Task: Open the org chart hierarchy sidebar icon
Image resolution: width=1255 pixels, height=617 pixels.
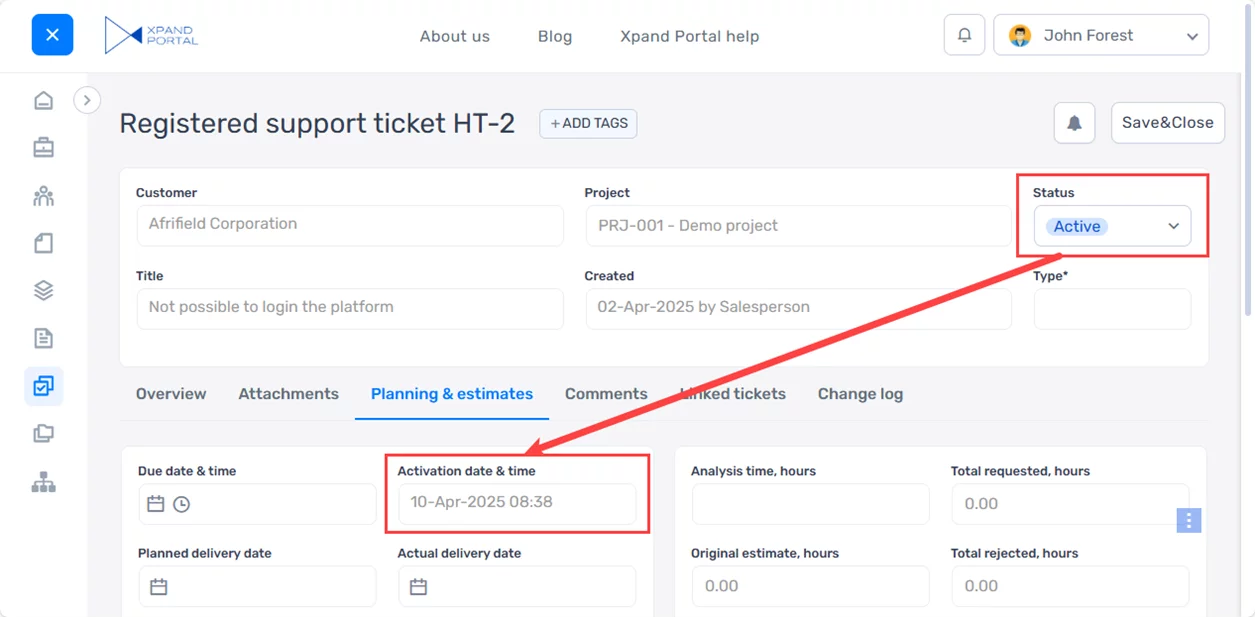Action: (x=43, y=482)
